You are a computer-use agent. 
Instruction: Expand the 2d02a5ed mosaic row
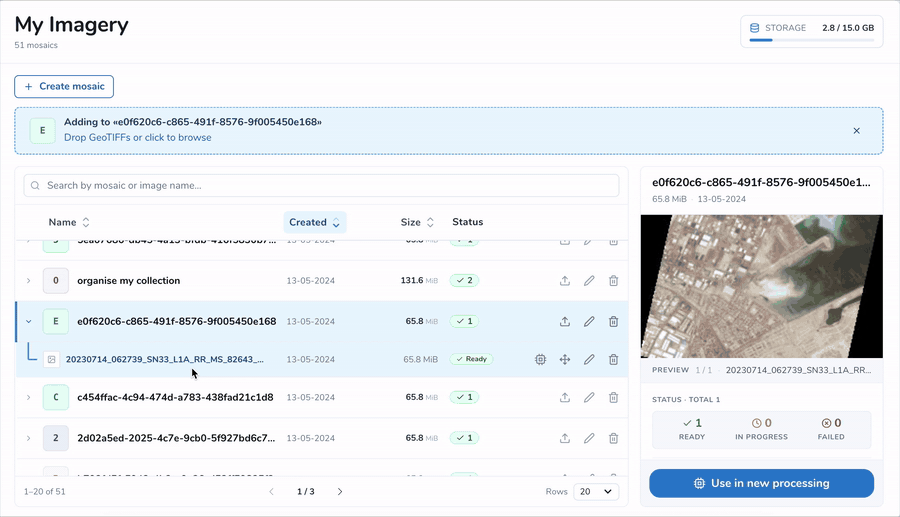click(x=28, y=438)
